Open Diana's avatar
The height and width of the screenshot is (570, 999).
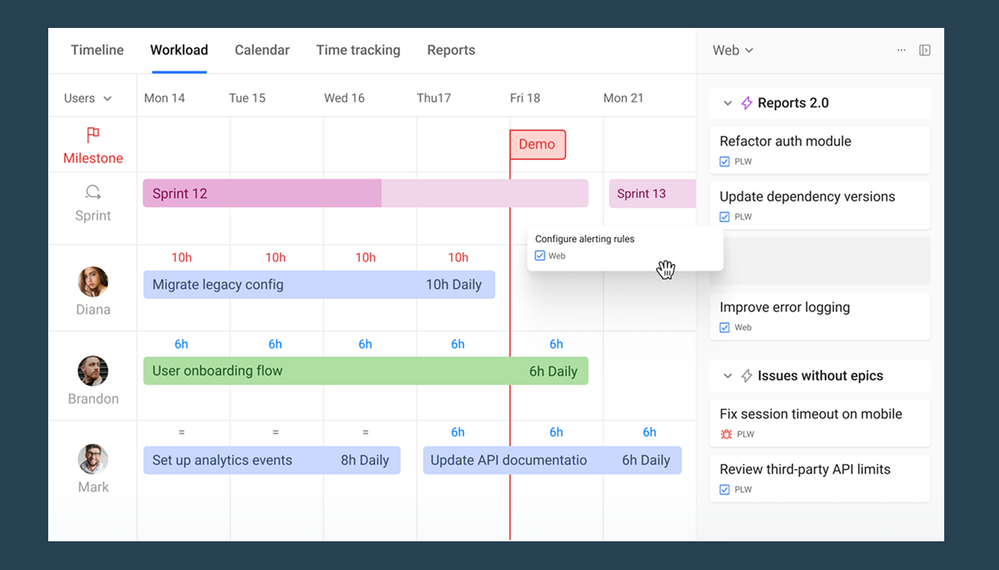93,281
